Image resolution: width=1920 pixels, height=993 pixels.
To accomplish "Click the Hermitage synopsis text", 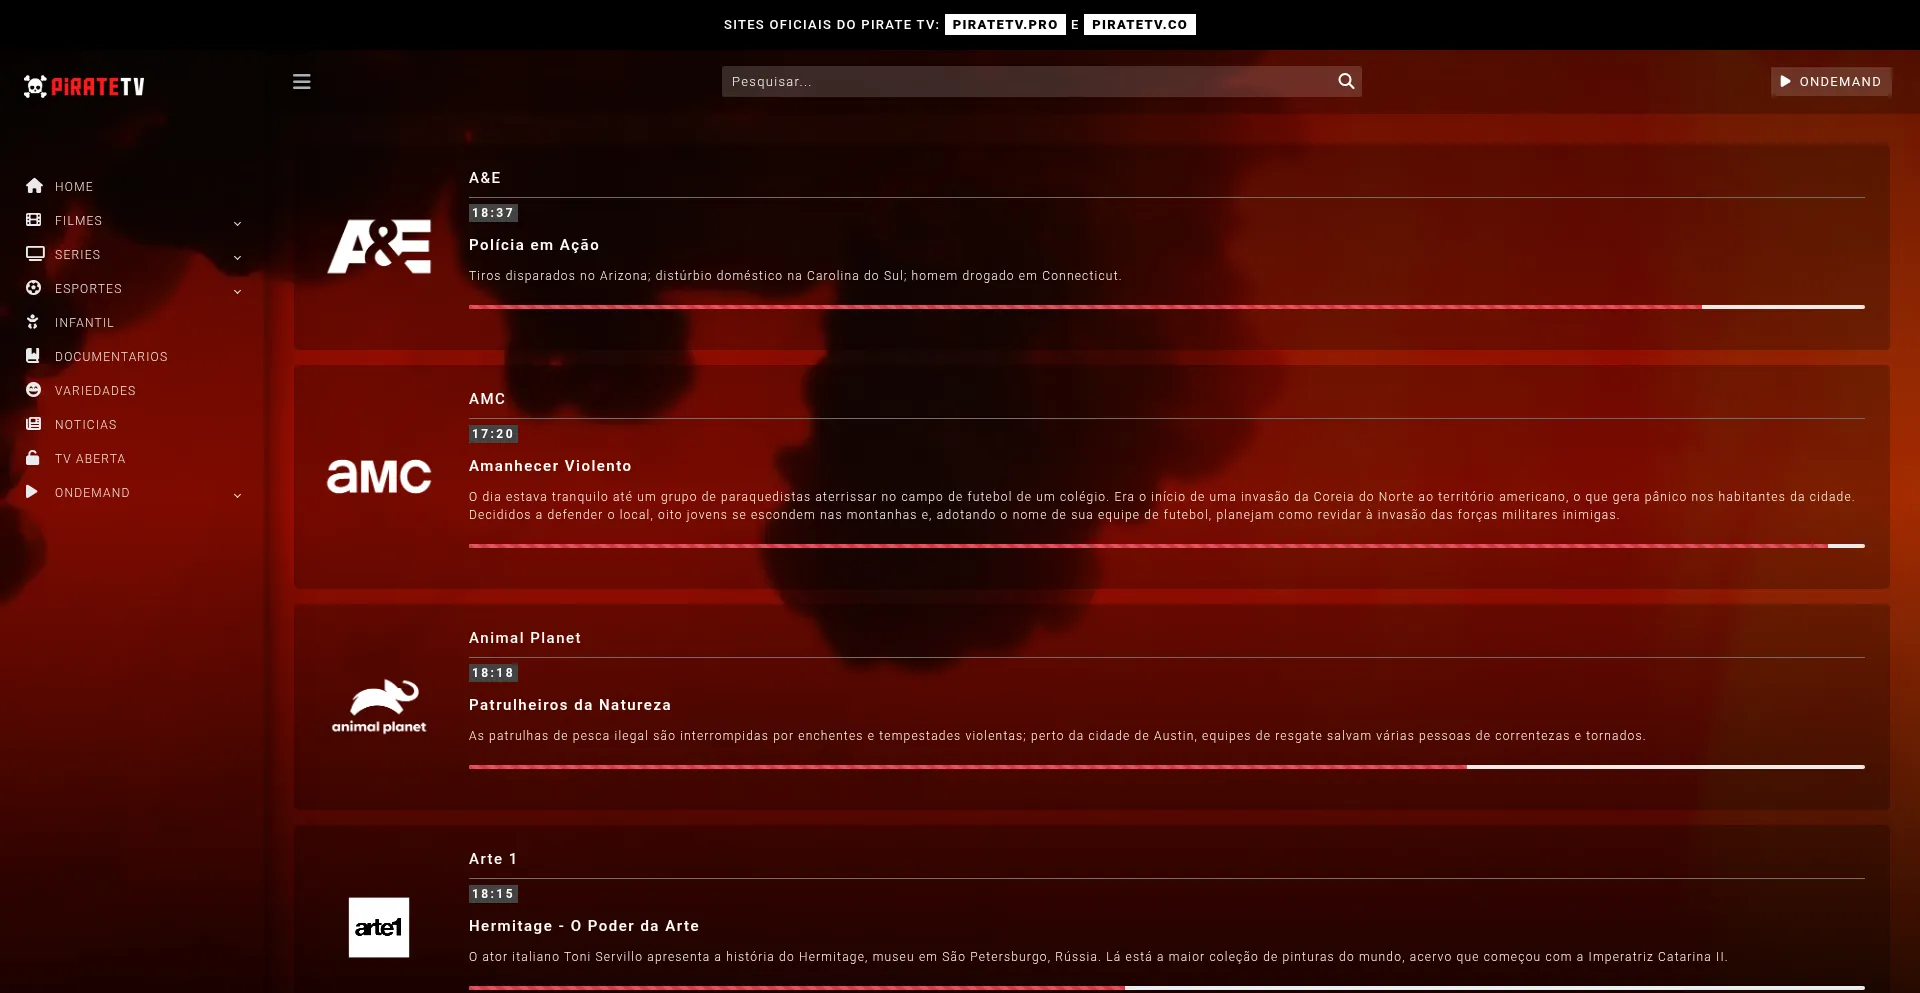I will pyautogui.click(x=1098, y=957).
